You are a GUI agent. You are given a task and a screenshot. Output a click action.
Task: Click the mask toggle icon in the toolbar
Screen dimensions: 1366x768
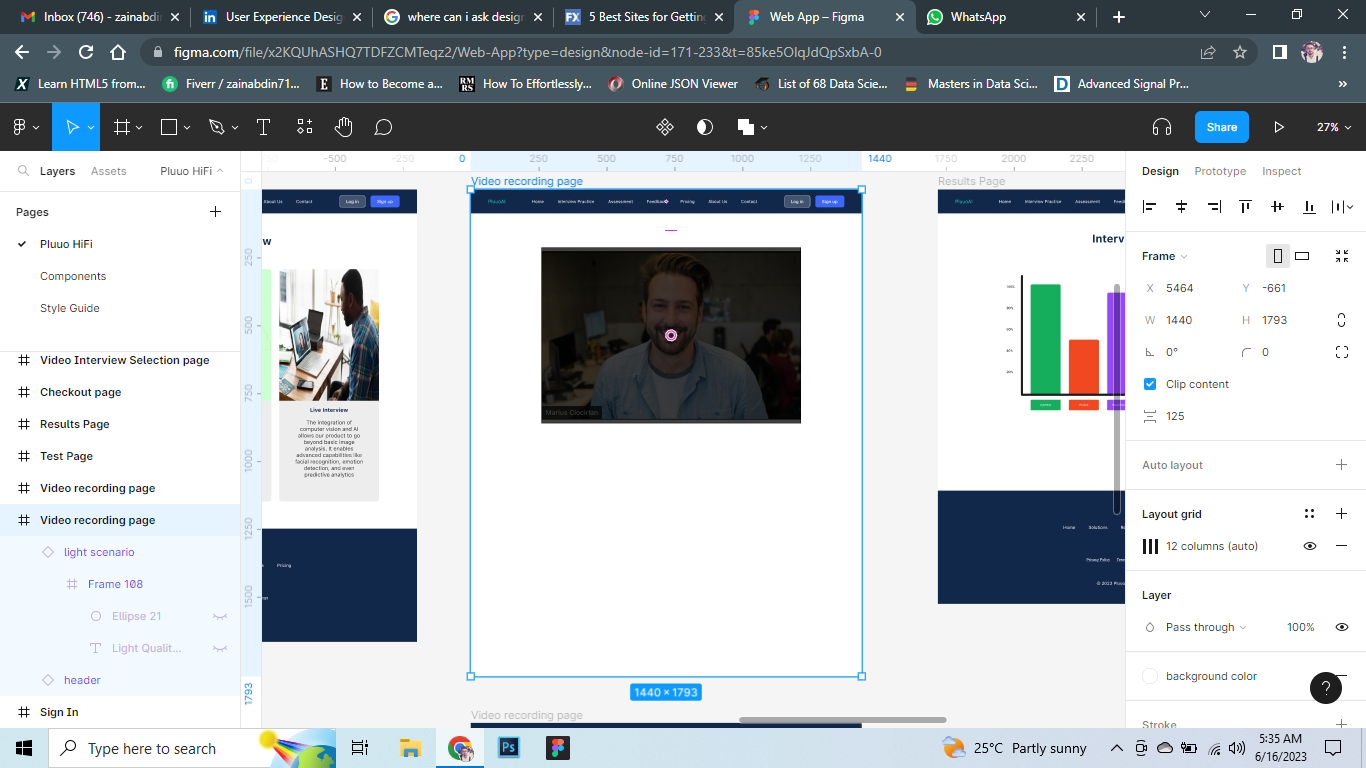705,127
